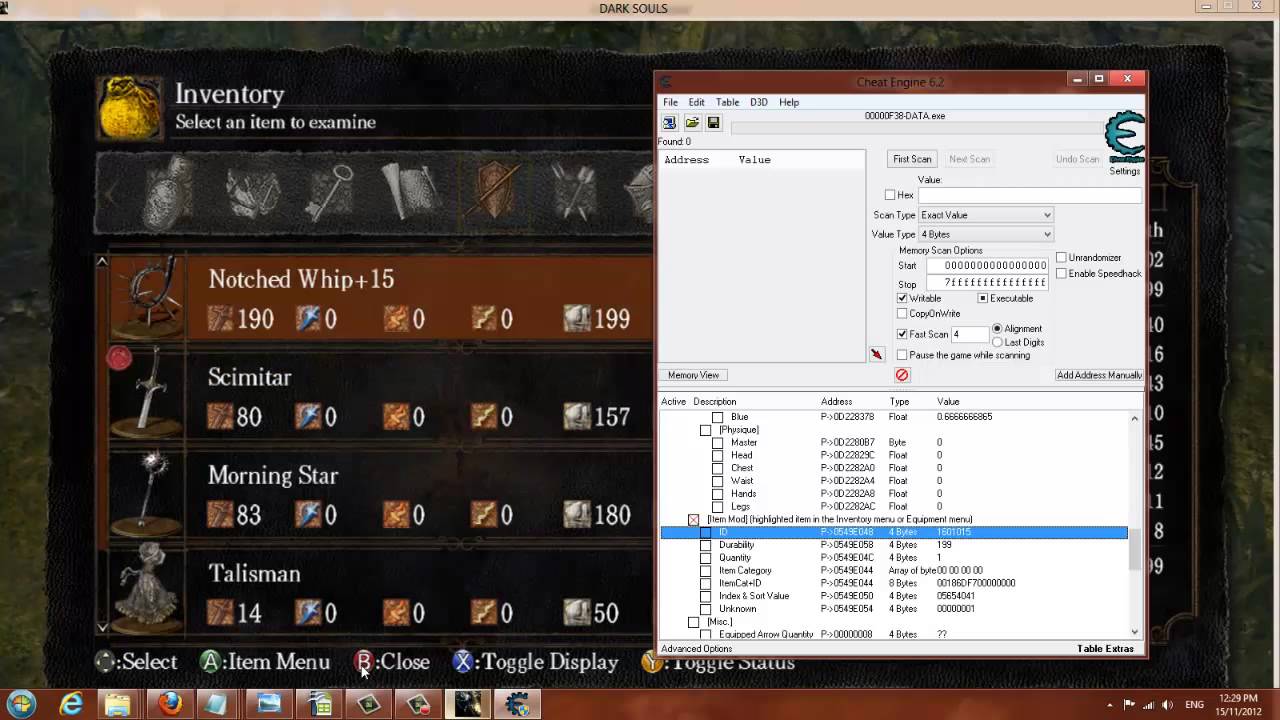The height and width of the screenshot is (720, 1280).
Task: Click the Start address field
Action: (987, 266)
